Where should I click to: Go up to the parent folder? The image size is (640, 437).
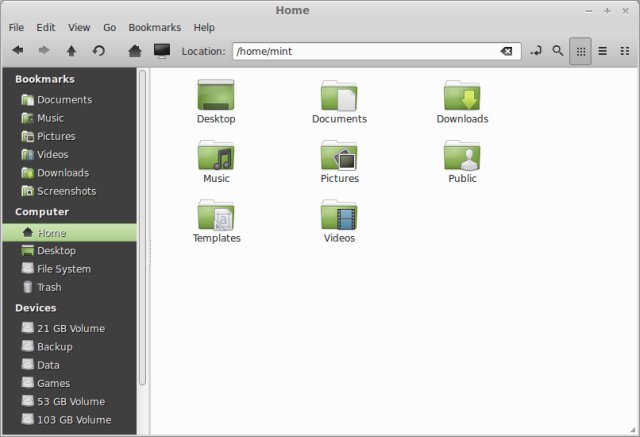71,50
